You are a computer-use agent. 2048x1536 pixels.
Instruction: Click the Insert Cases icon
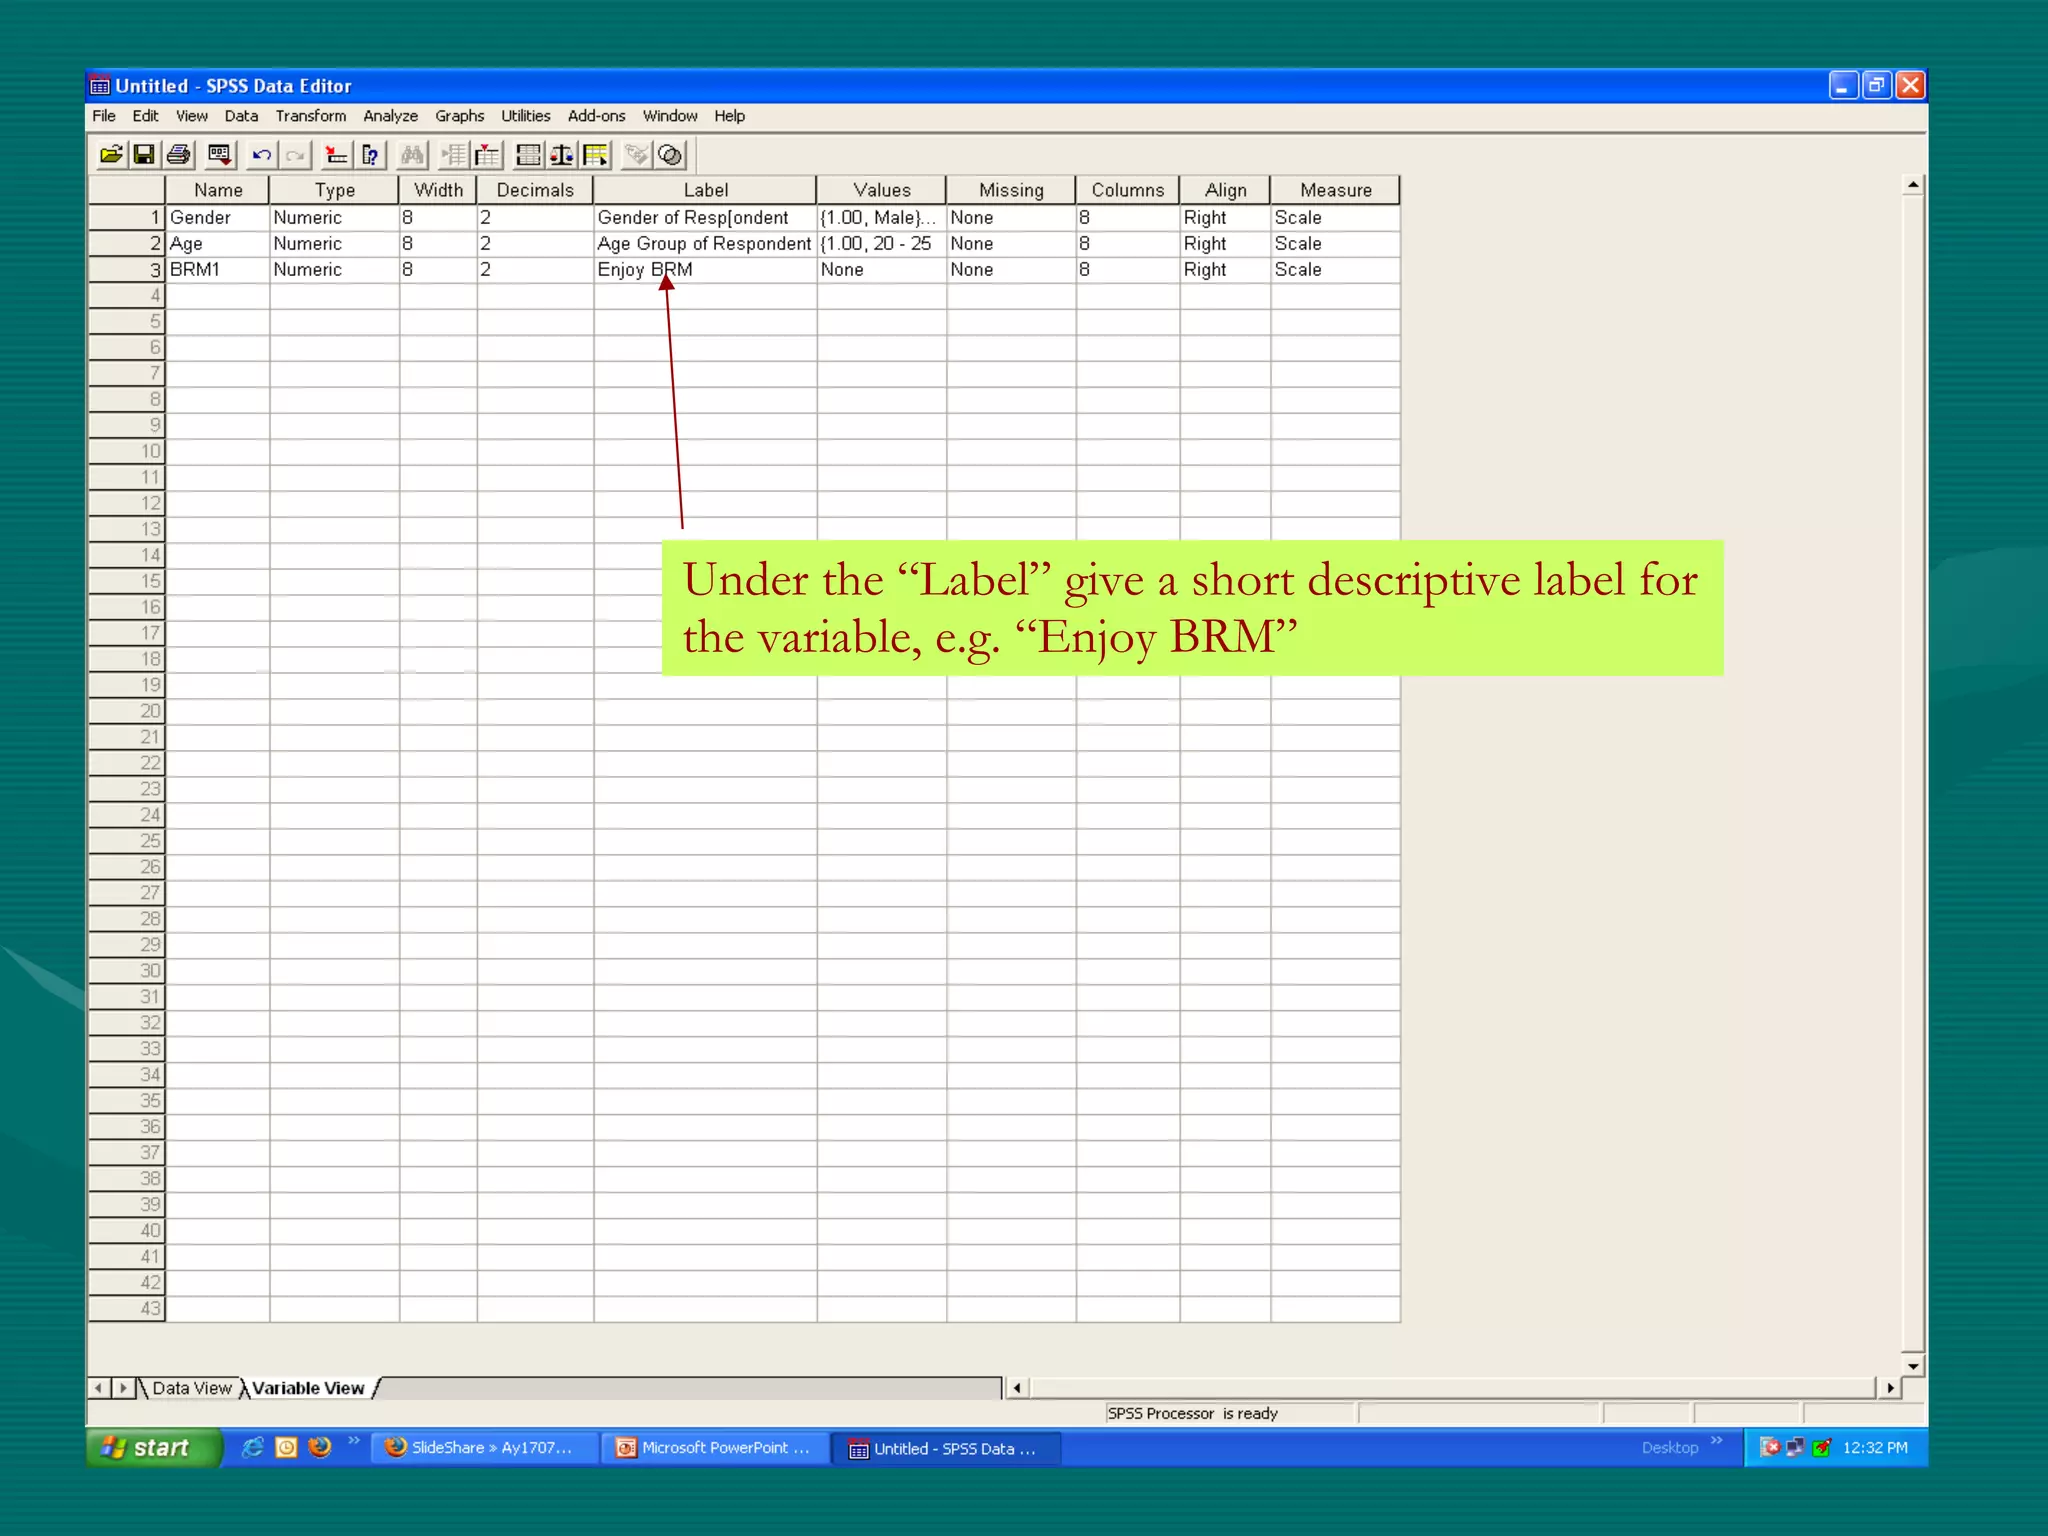[454, 155]
